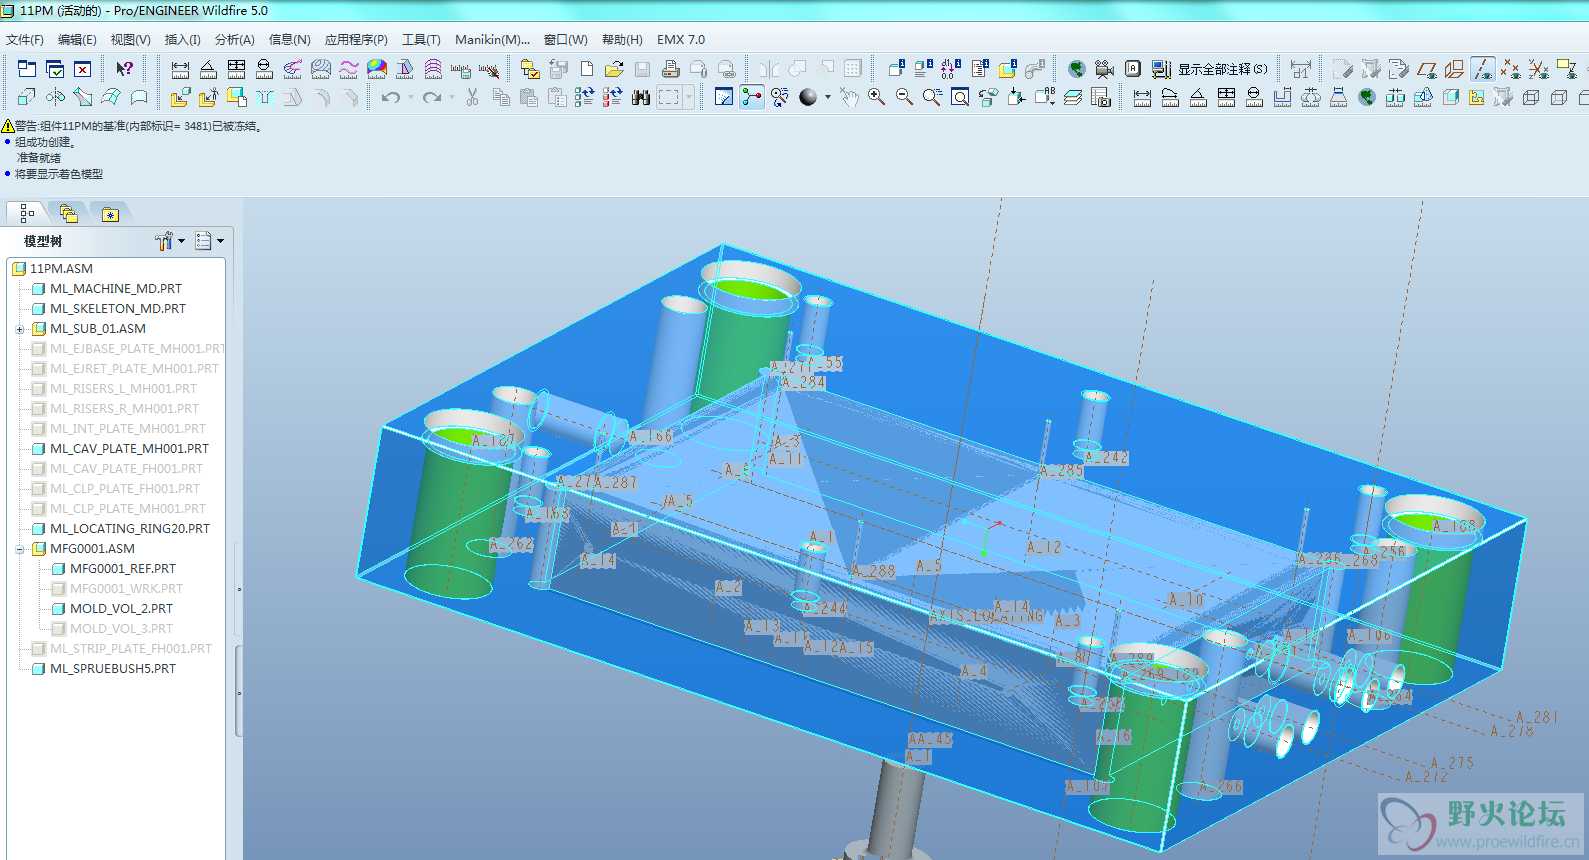Screen dimensions: 1589x860
Task: Toggle annotation element display
Action: tap(1567, 69)
